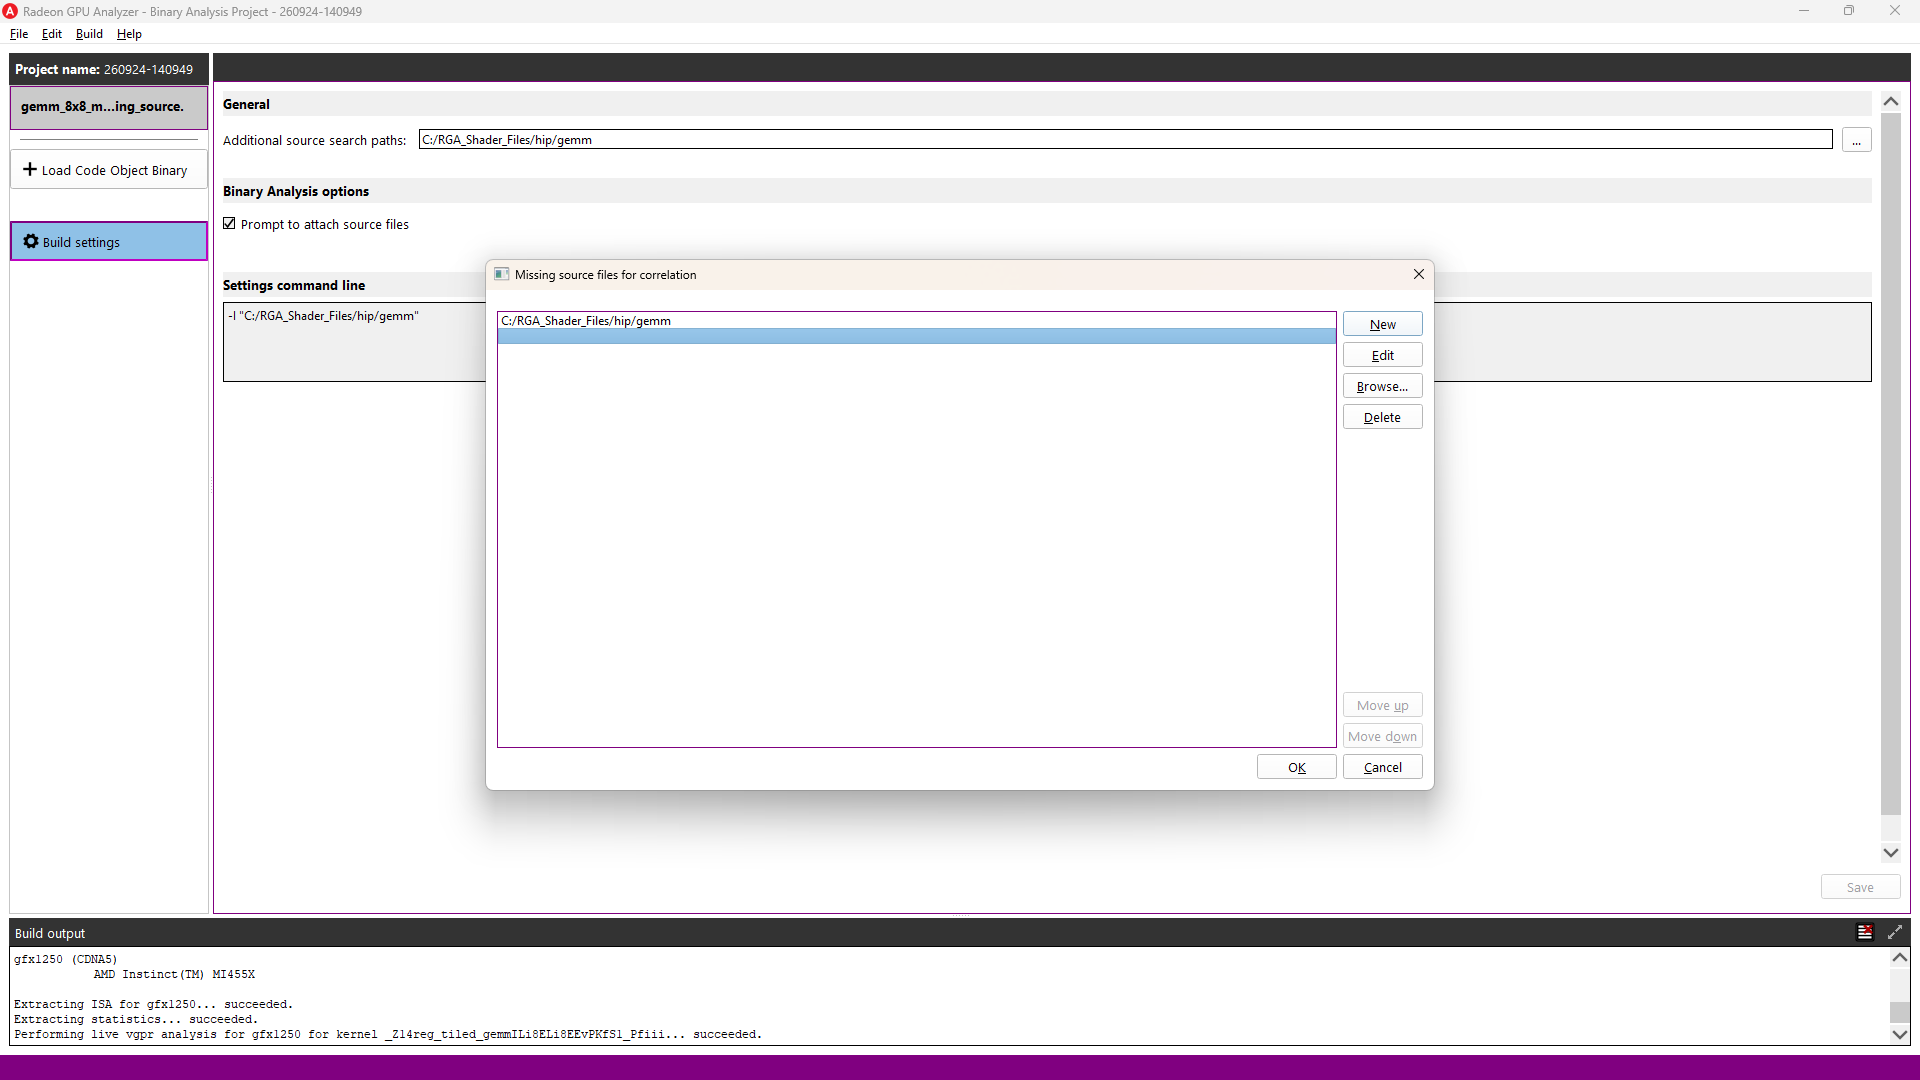Select the C:/RGA_Shader_Files/hip/gemm list entry
The height and width of the screenshot is (1080, 1920).
(x=916, y=321)
